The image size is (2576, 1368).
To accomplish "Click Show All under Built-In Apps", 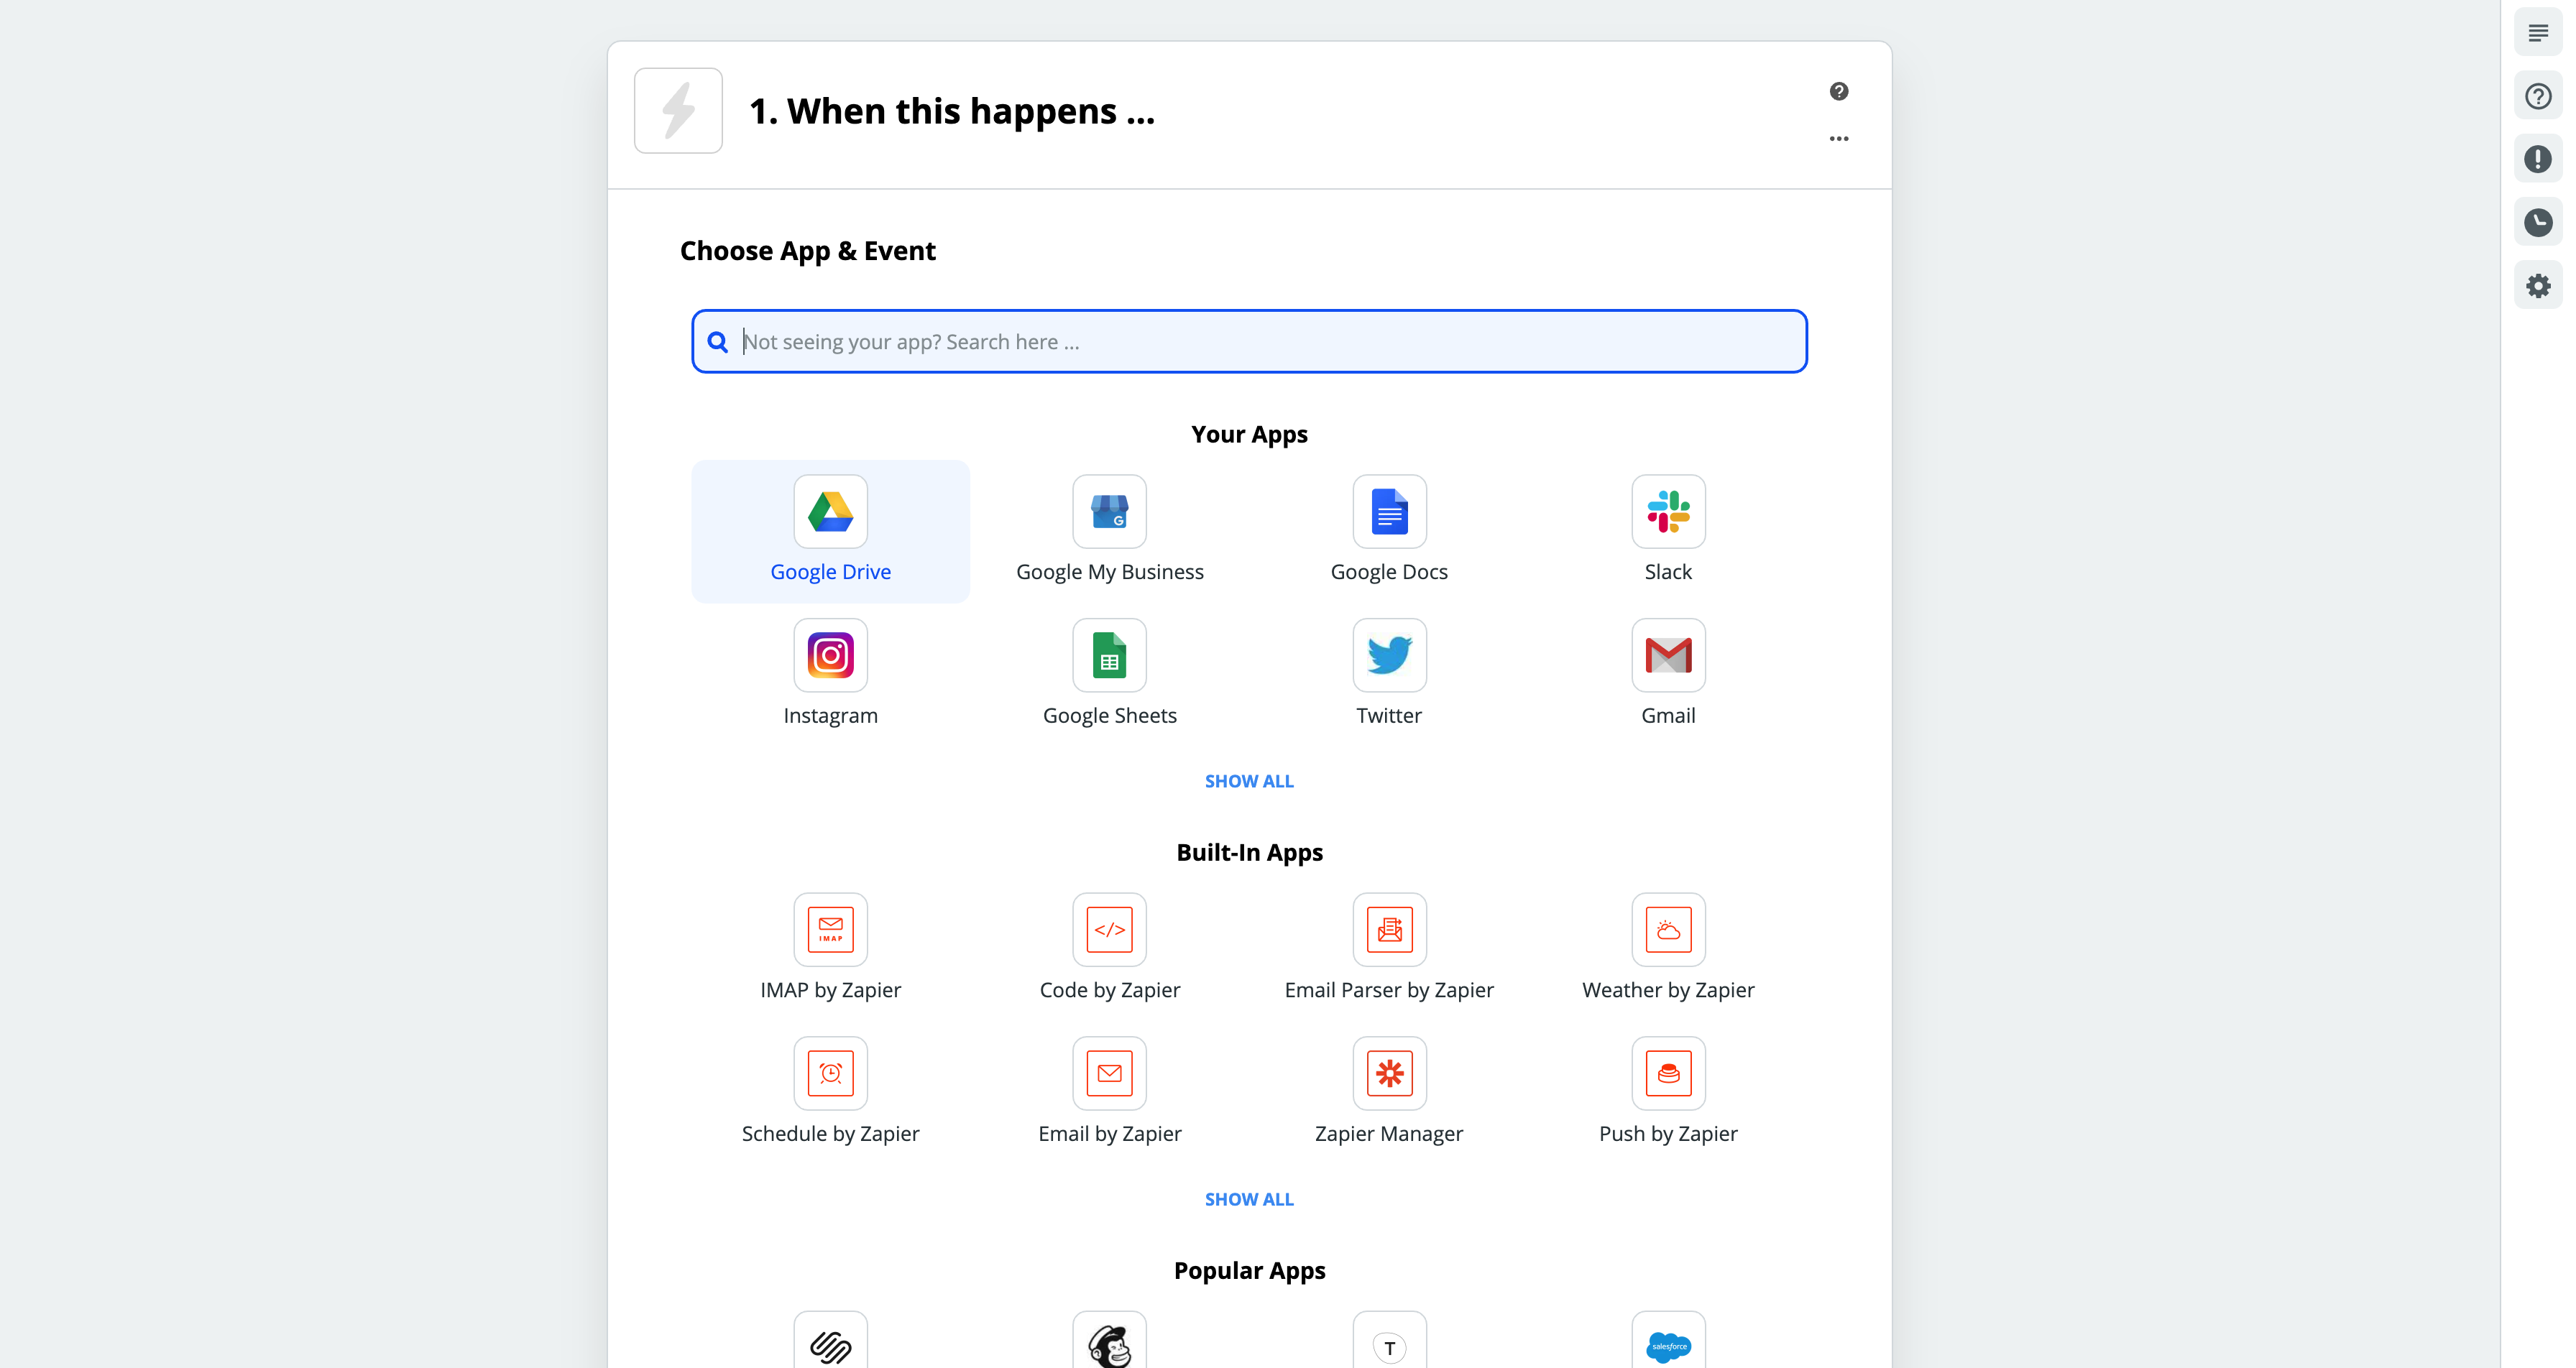I will pos(1248,1199).
